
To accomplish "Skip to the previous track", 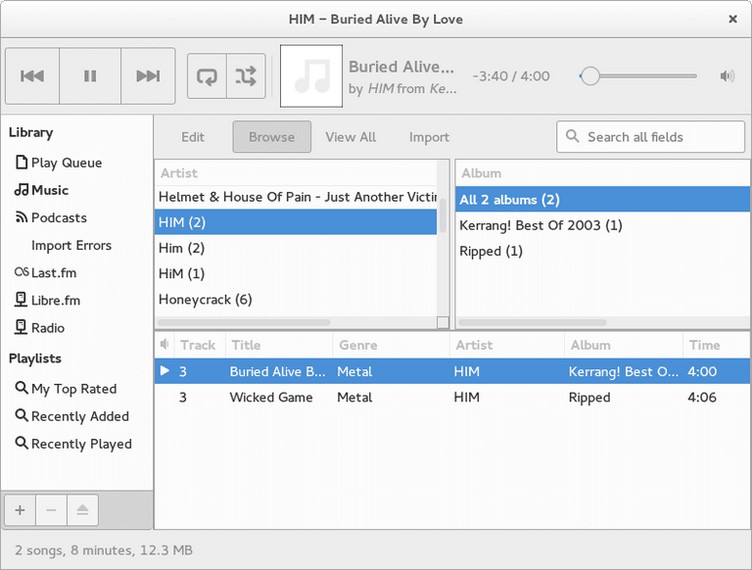I will tap(32, 76).
